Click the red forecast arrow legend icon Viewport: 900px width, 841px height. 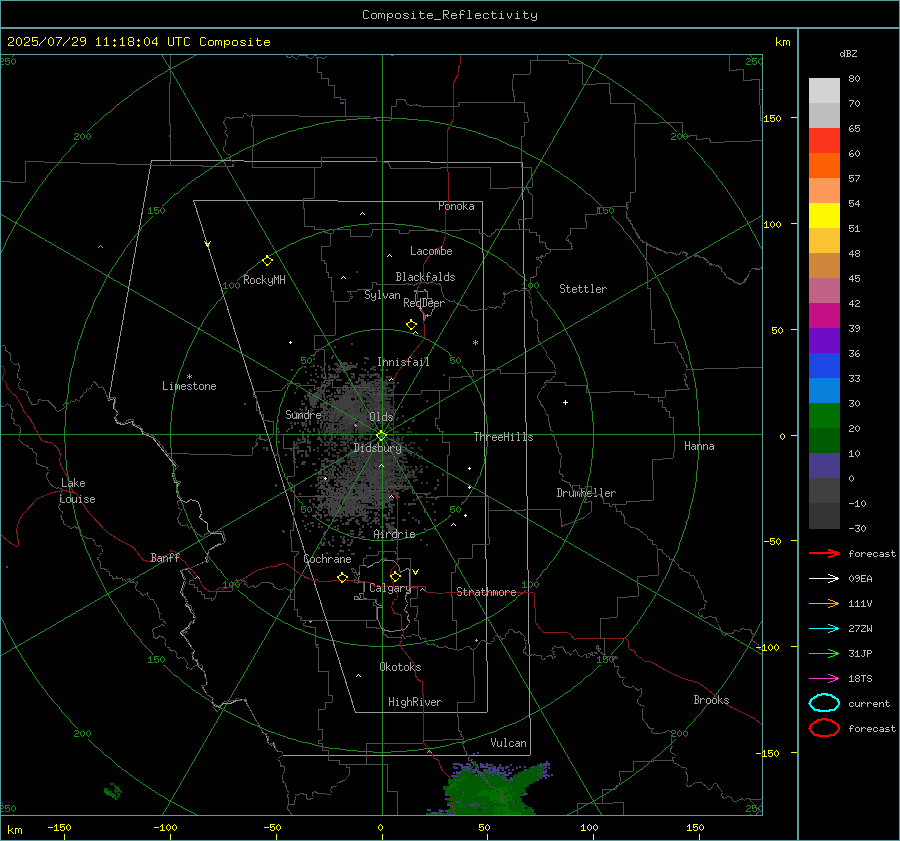(824, 553)
